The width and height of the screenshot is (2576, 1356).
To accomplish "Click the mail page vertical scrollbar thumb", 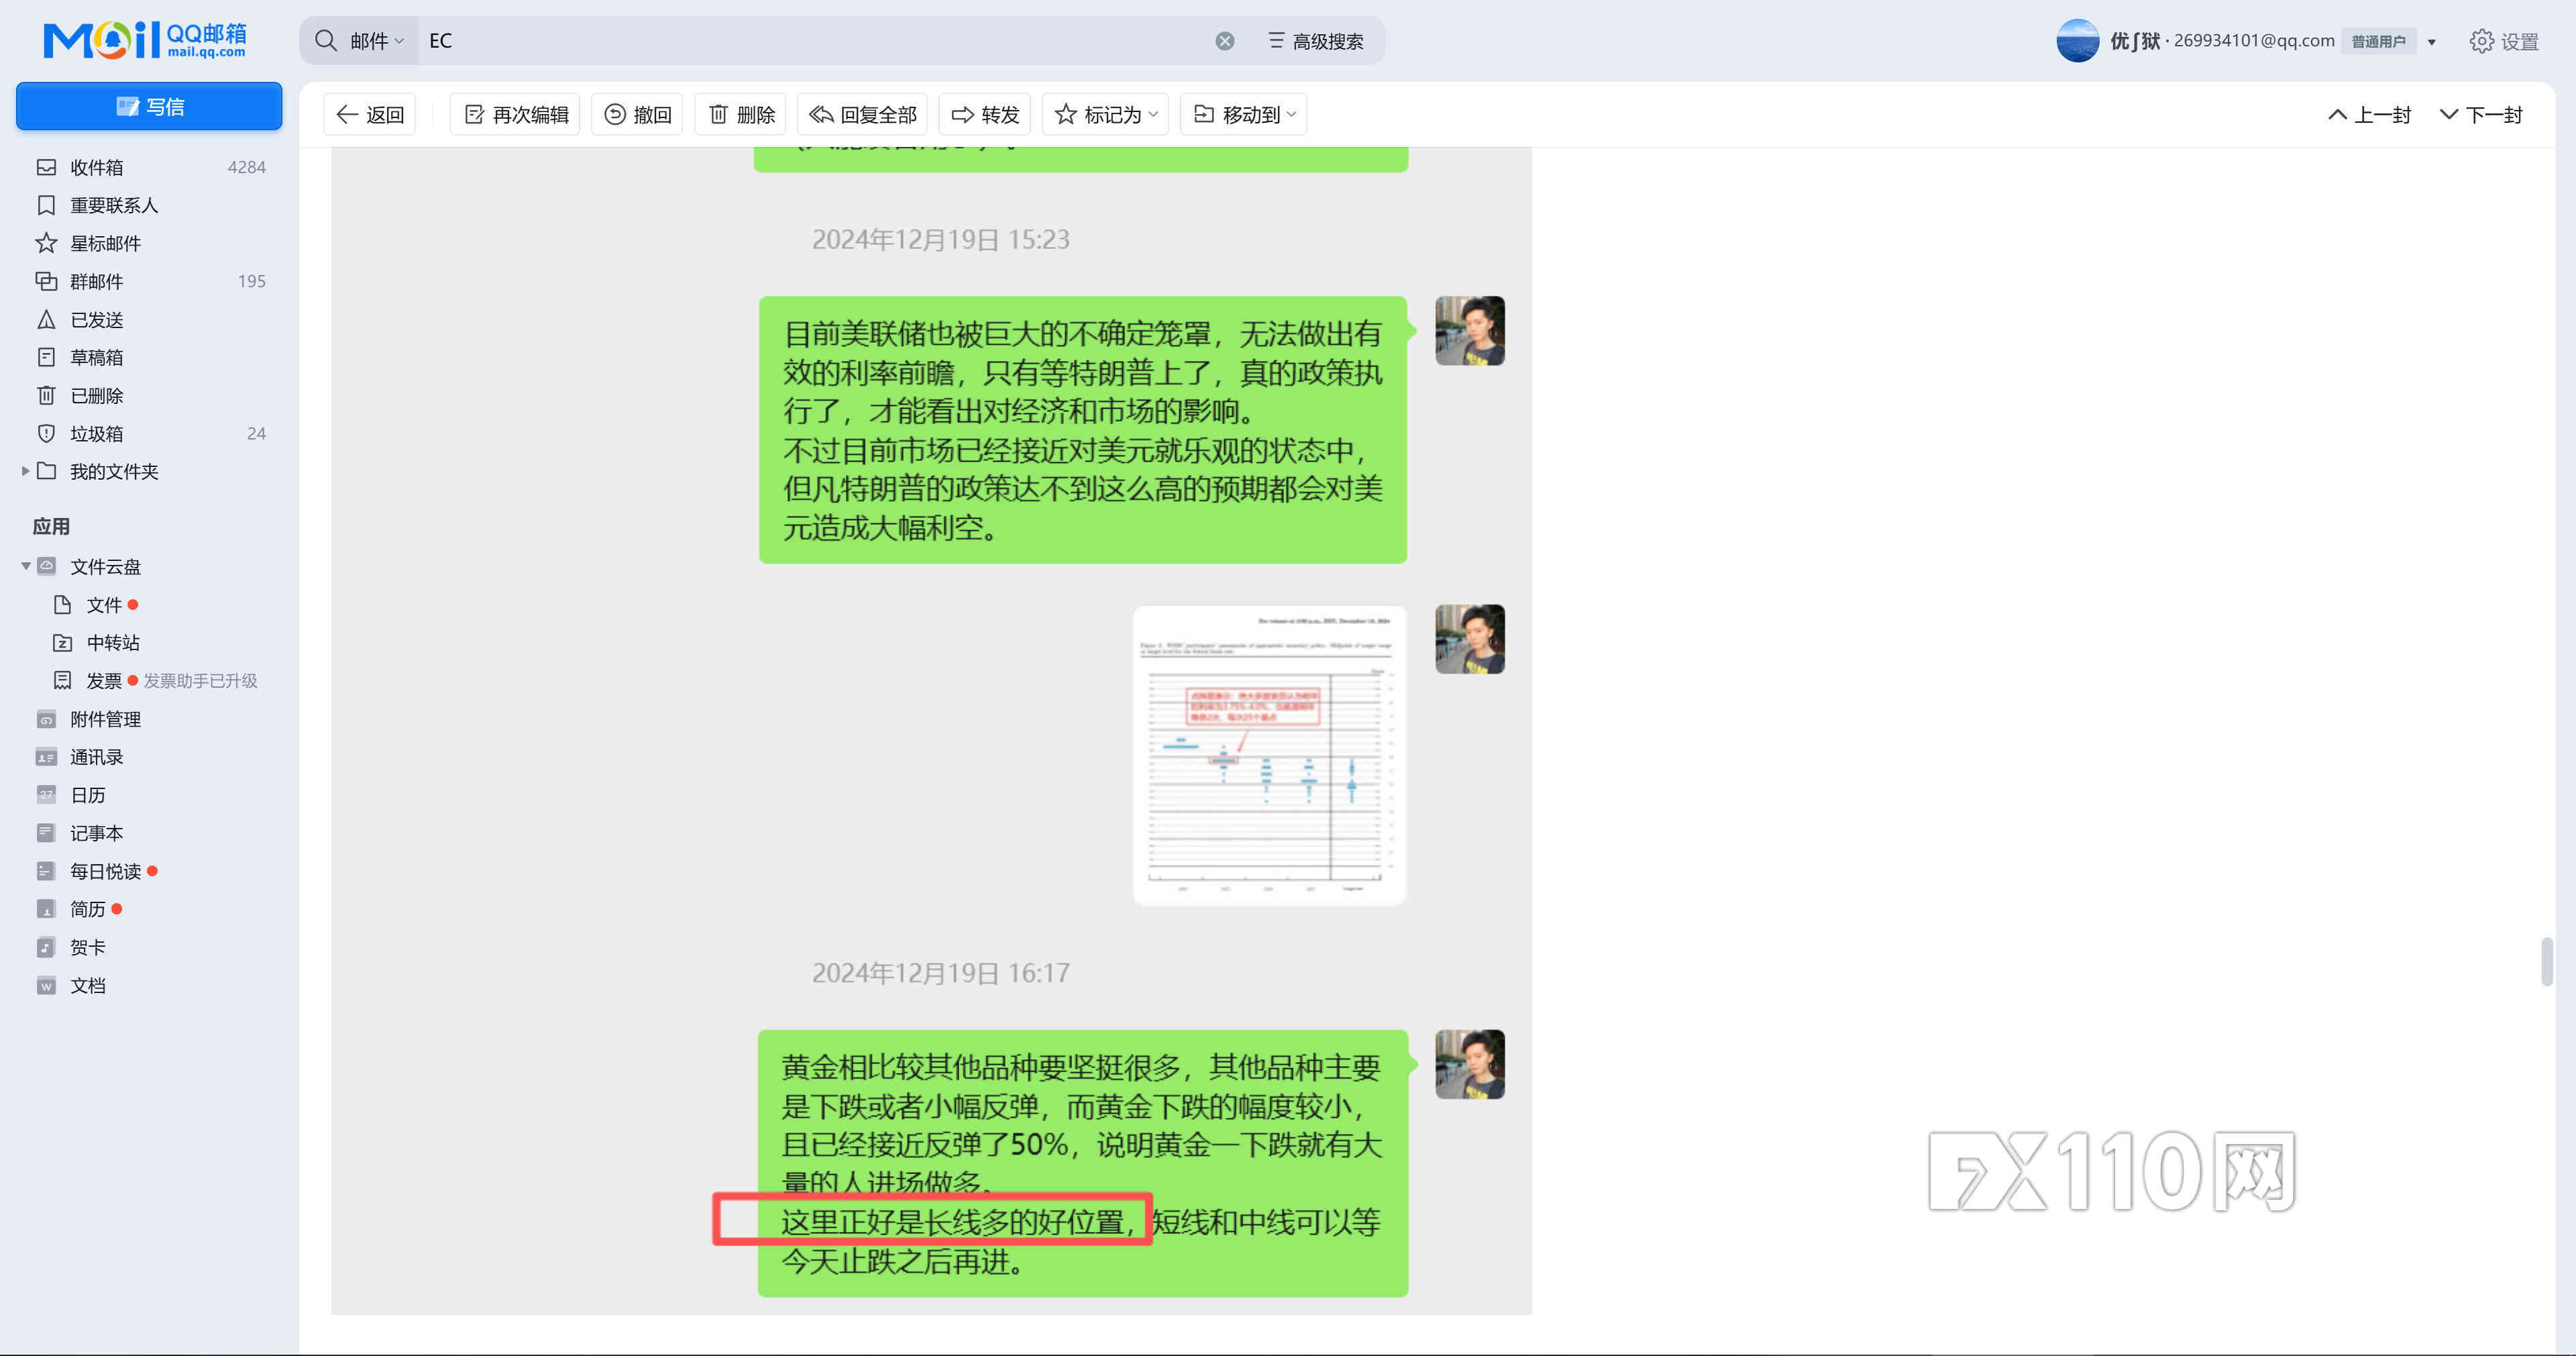I will [2546, 961].
